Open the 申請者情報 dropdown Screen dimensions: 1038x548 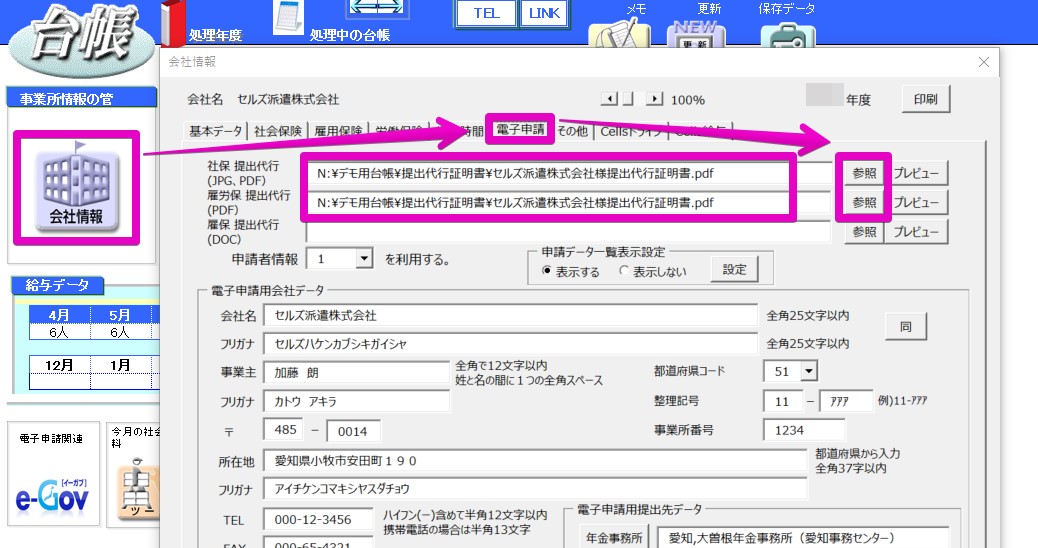(x=364, y=259)
